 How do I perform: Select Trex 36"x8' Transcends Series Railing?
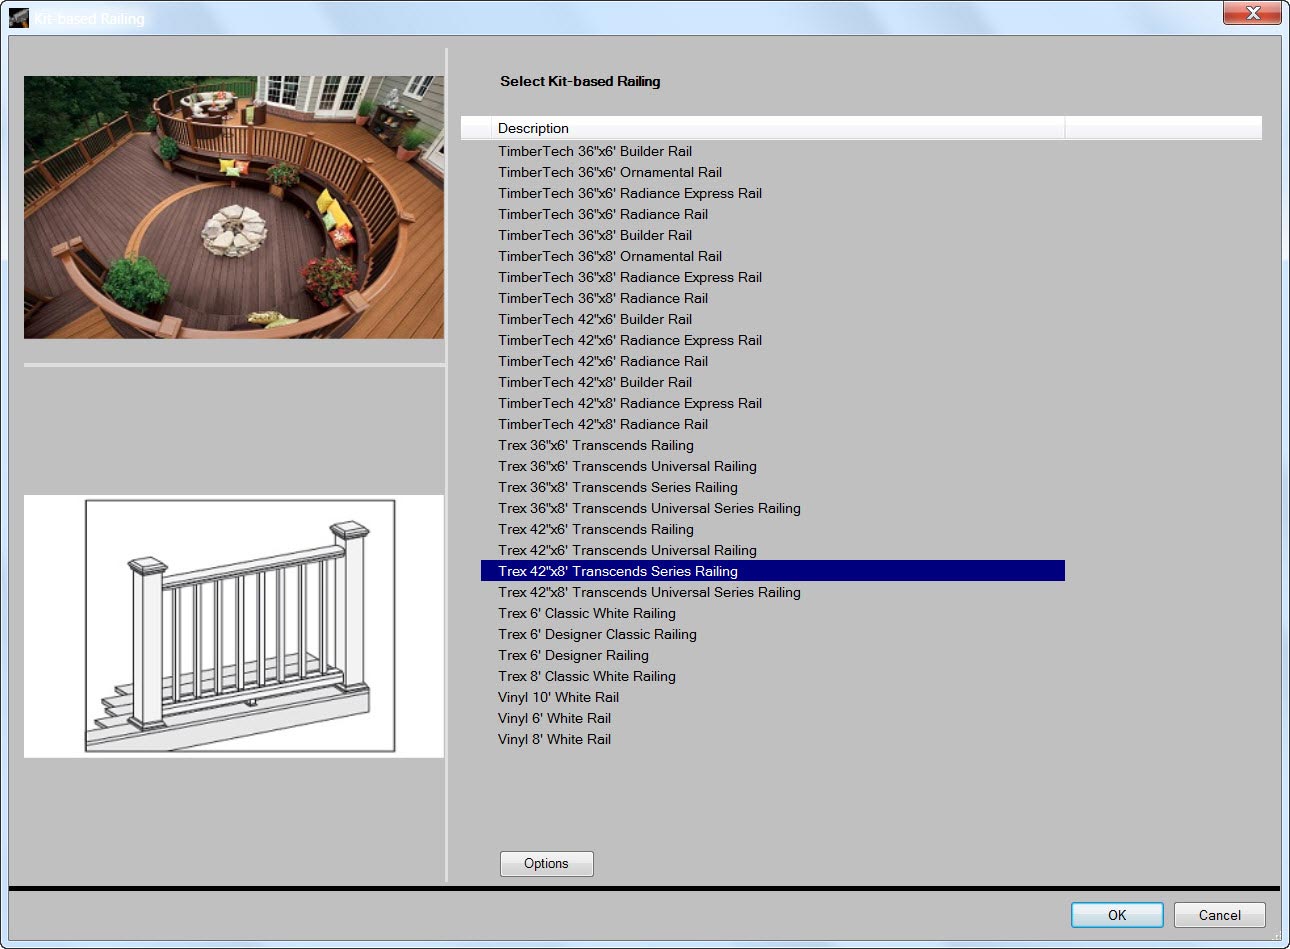point(618,487)
